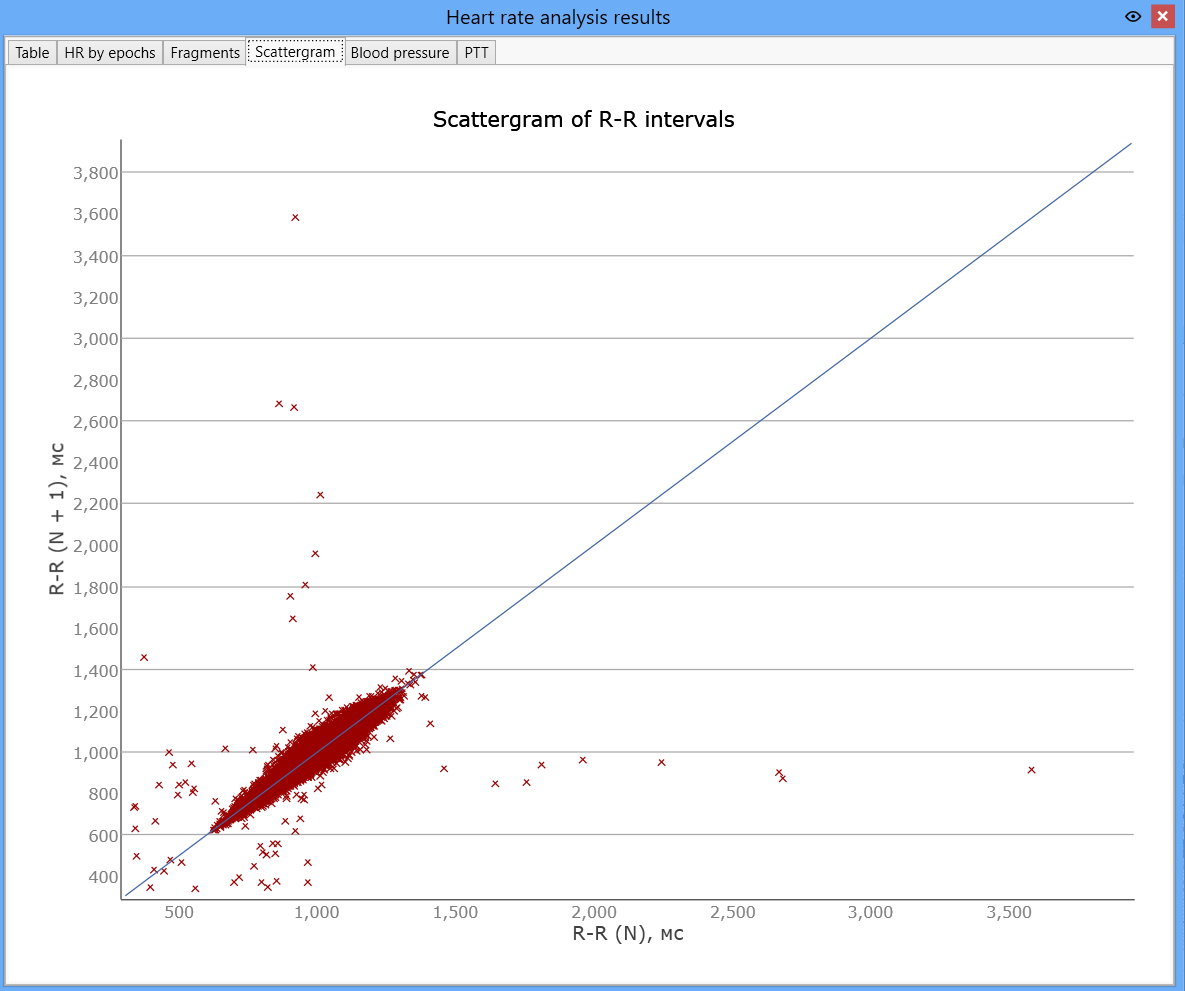Switch to the Table tab

click(32, 53)
